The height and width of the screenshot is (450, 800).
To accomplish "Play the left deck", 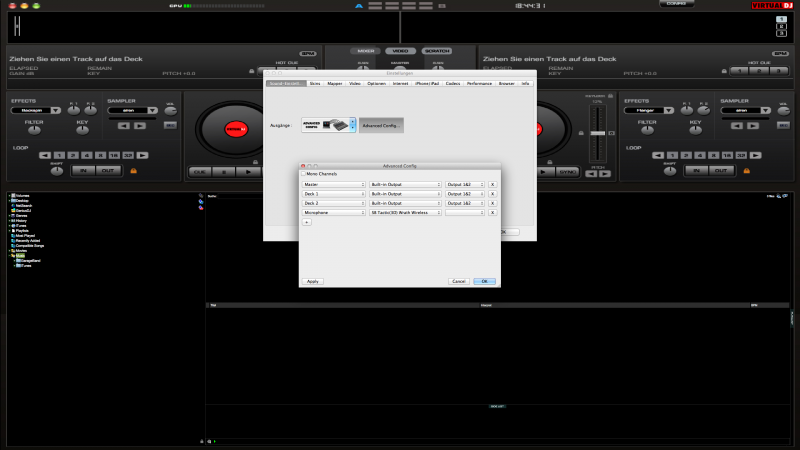I will (x=248, y=172).
